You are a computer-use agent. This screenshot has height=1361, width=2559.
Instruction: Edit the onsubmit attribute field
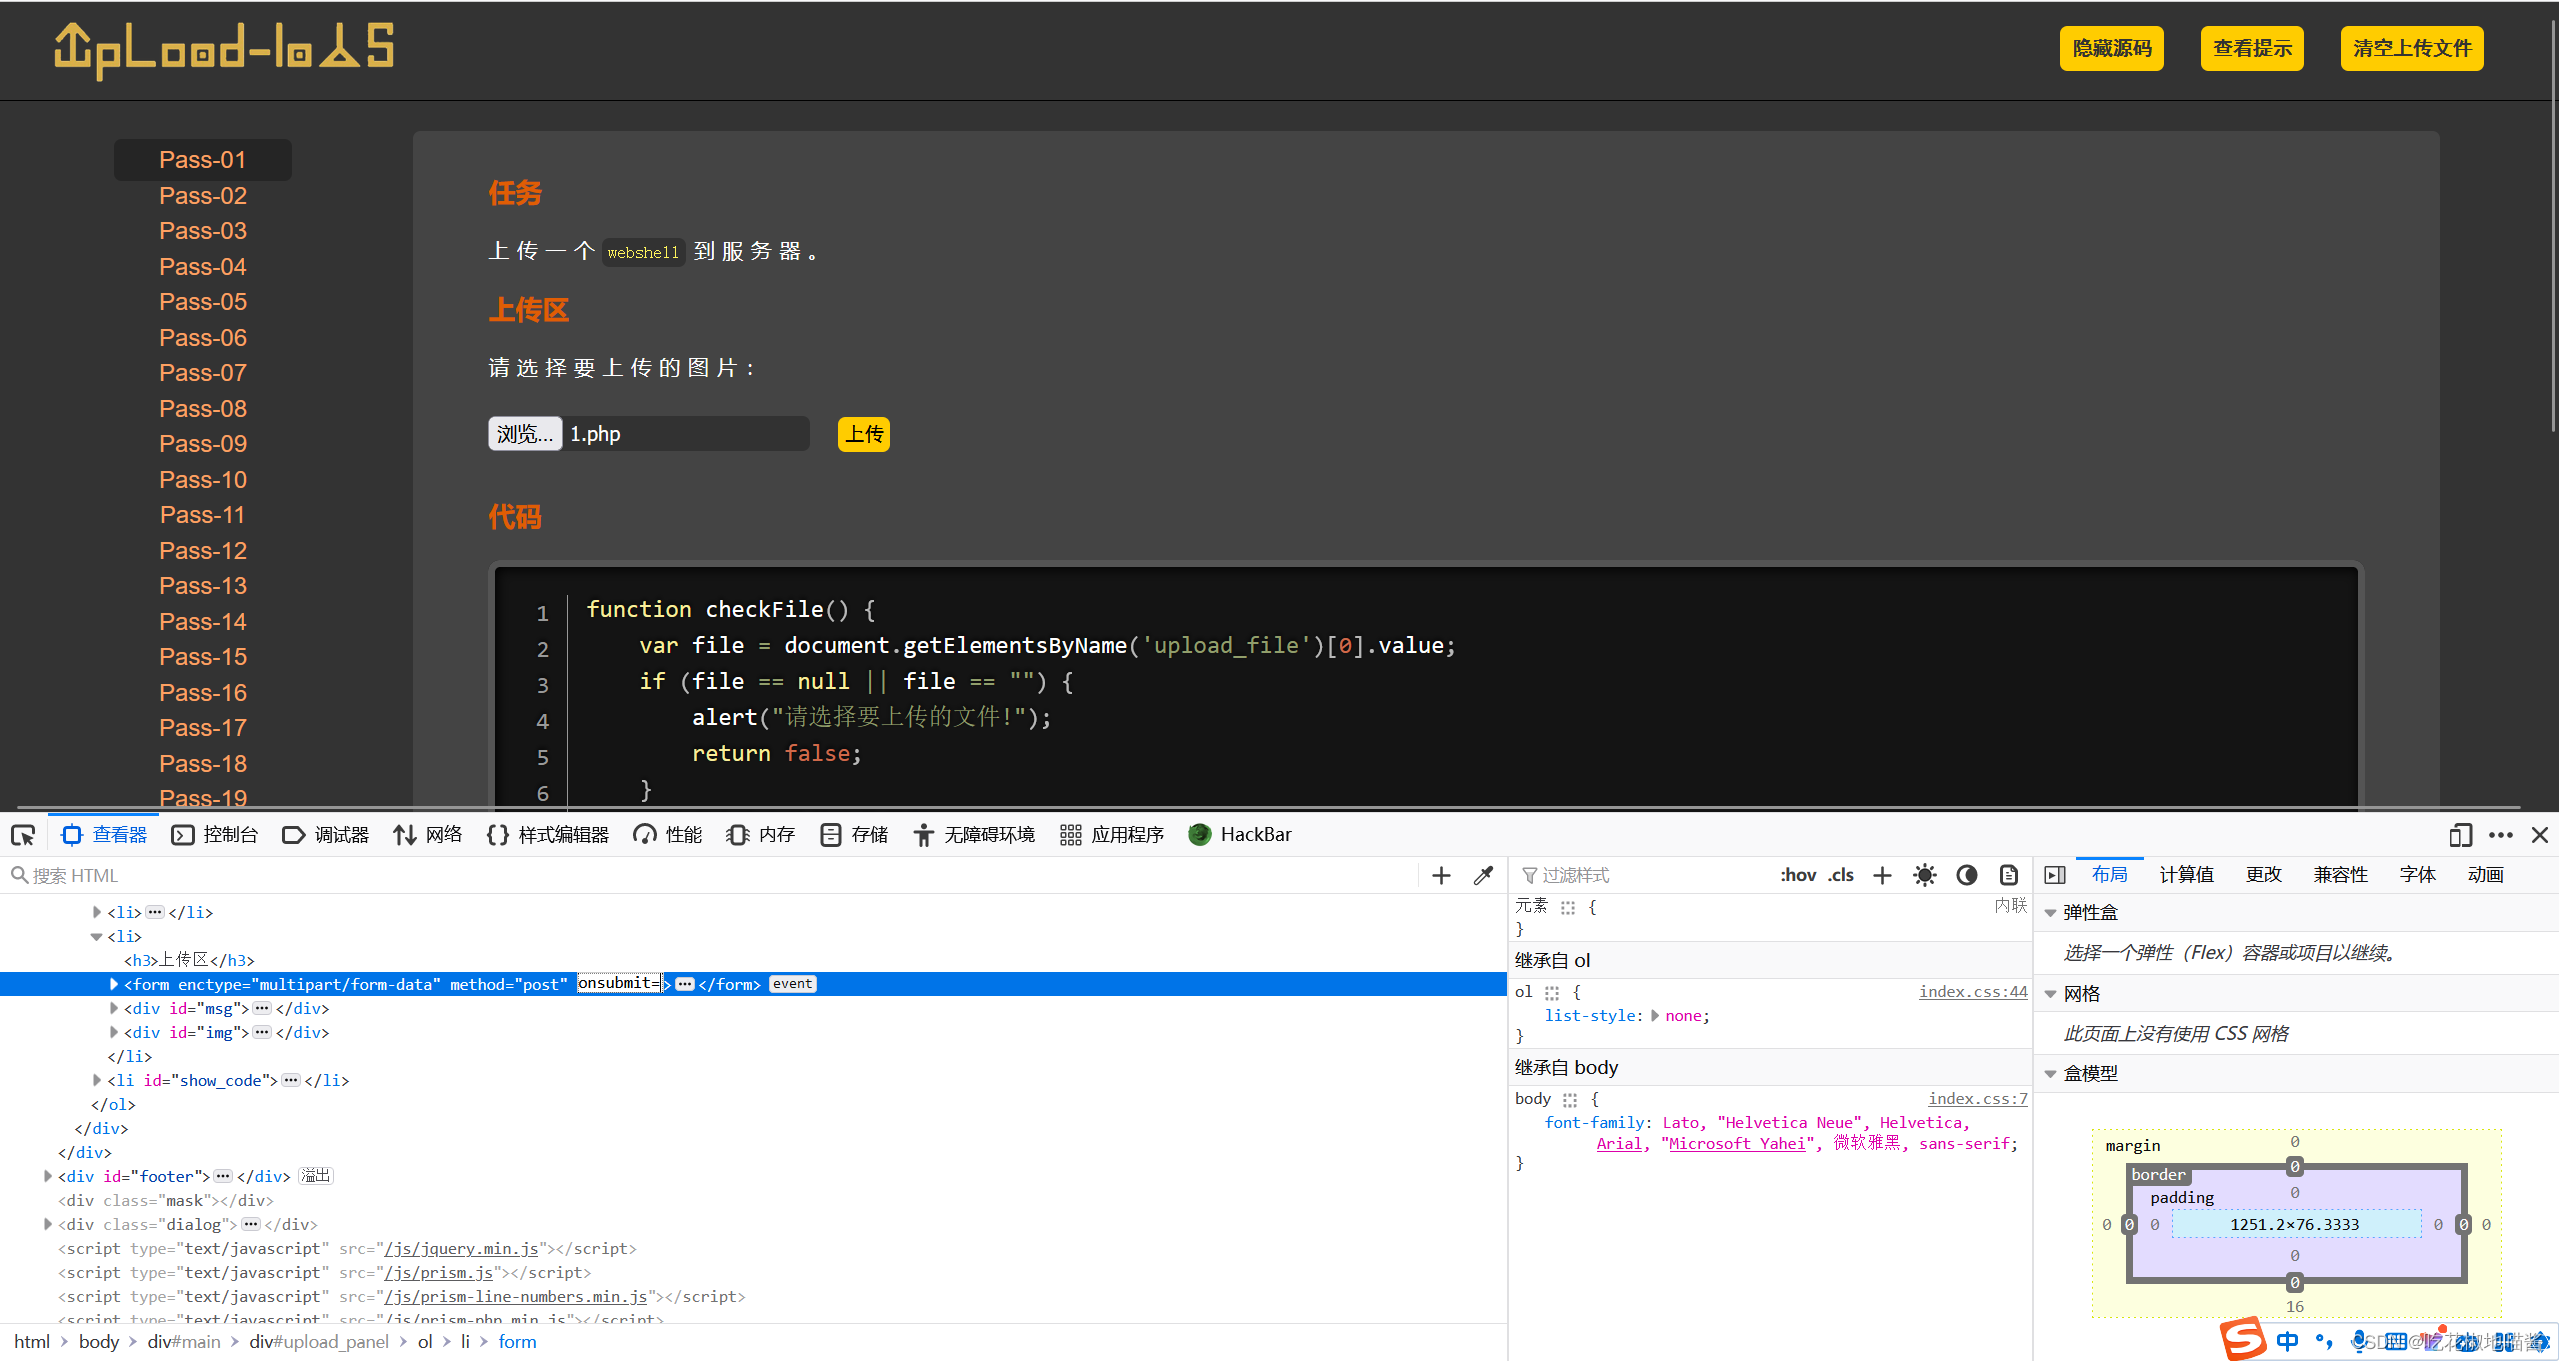[619, 984]
